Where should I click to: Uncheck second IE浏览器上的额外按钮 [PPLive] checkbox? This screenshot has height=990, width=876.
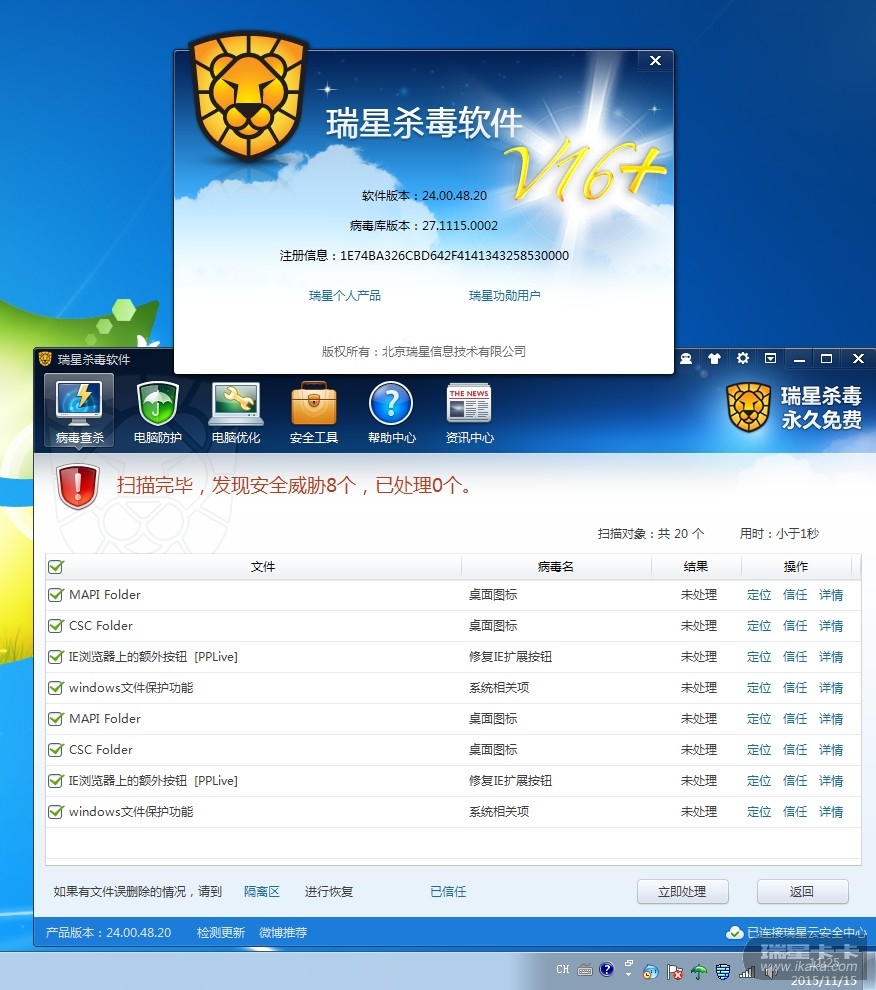click(x=56, y=780)
